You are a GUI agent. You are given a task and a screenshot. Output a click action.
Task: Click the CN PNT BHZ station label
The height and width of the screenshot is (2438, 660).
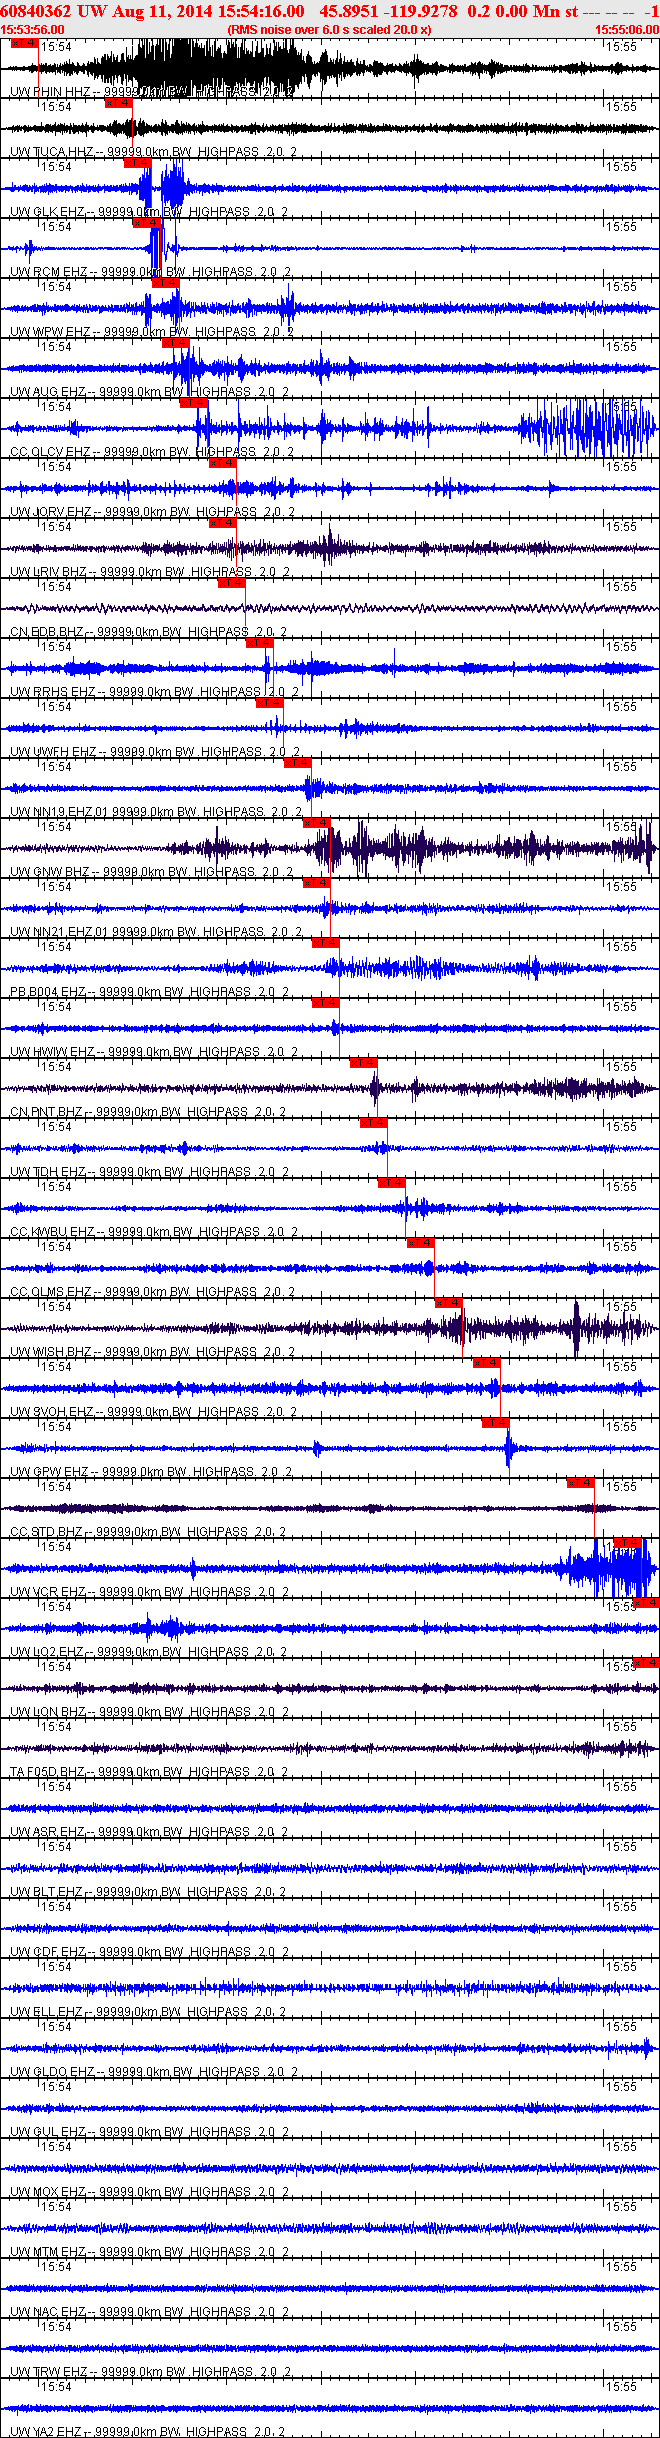coord(148,1112)
